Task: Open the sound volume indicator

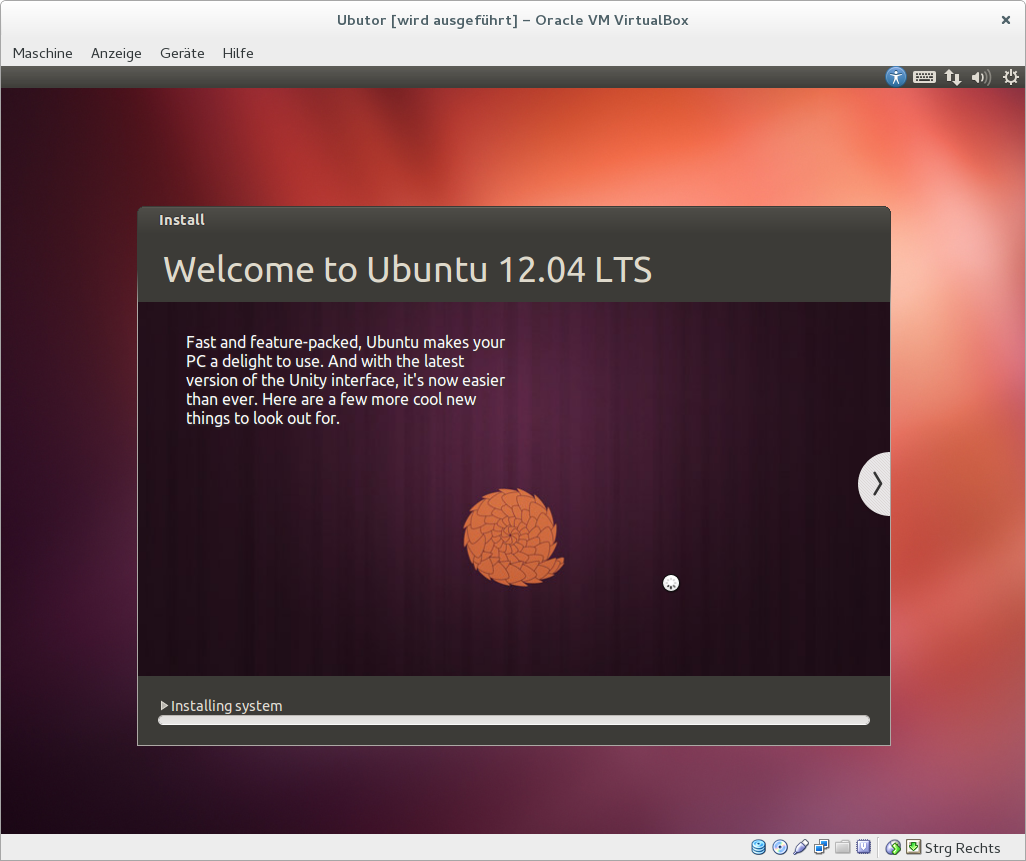Action: pos(981,77)
